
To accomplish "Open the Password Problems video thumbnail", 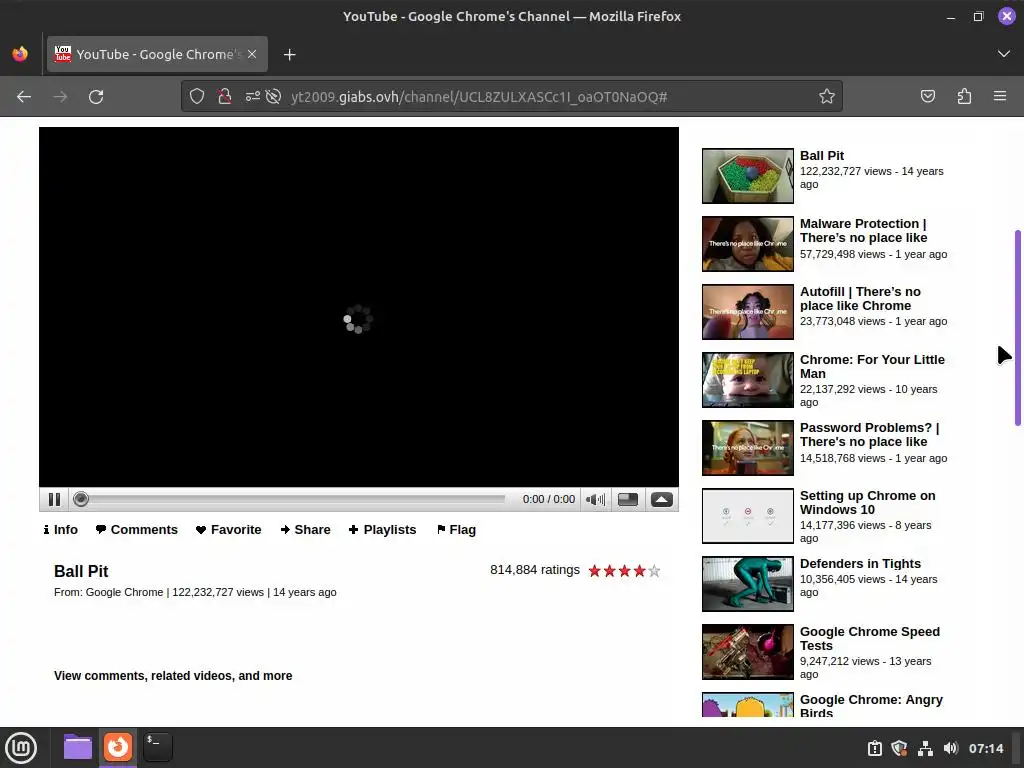I will [748, 447].
